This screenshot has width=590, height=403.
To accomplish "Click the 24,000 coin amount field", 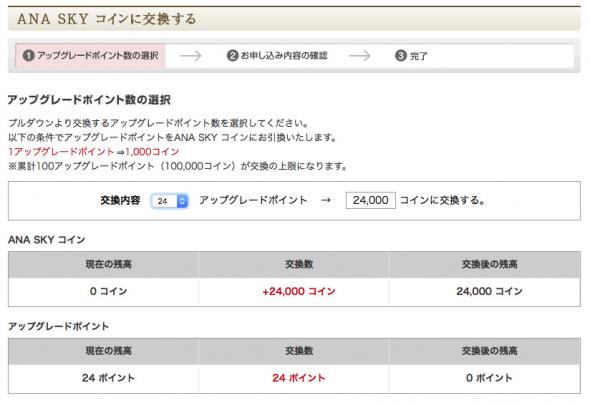I will [x=371, y=200].
